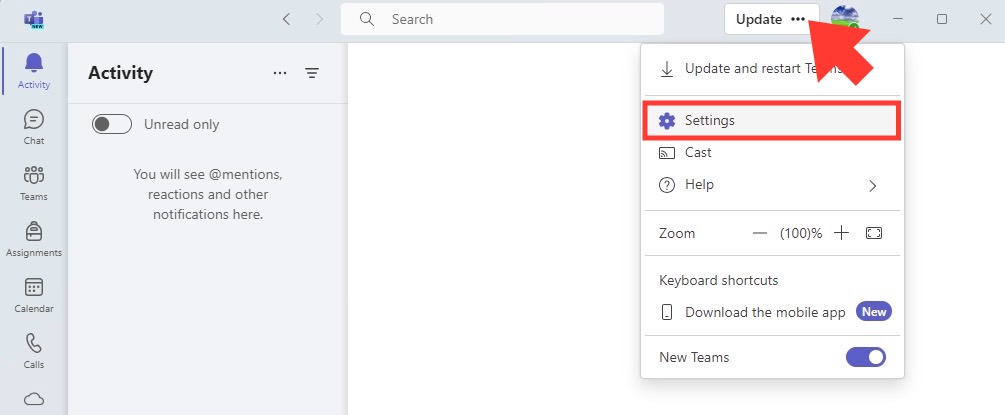Screen dimensions: 1005x415
Task: Click the search magnifier icon
Action: 367,19
